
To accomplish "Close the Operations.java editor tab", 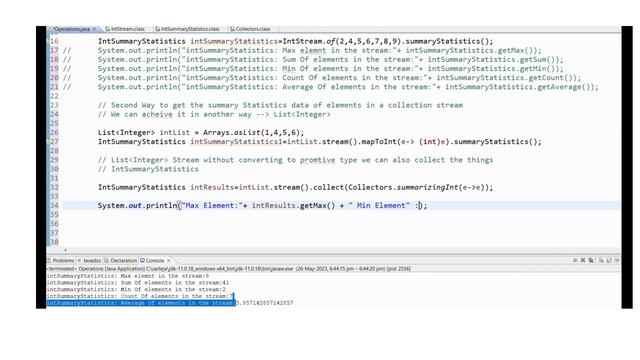I will click(95, 29).
